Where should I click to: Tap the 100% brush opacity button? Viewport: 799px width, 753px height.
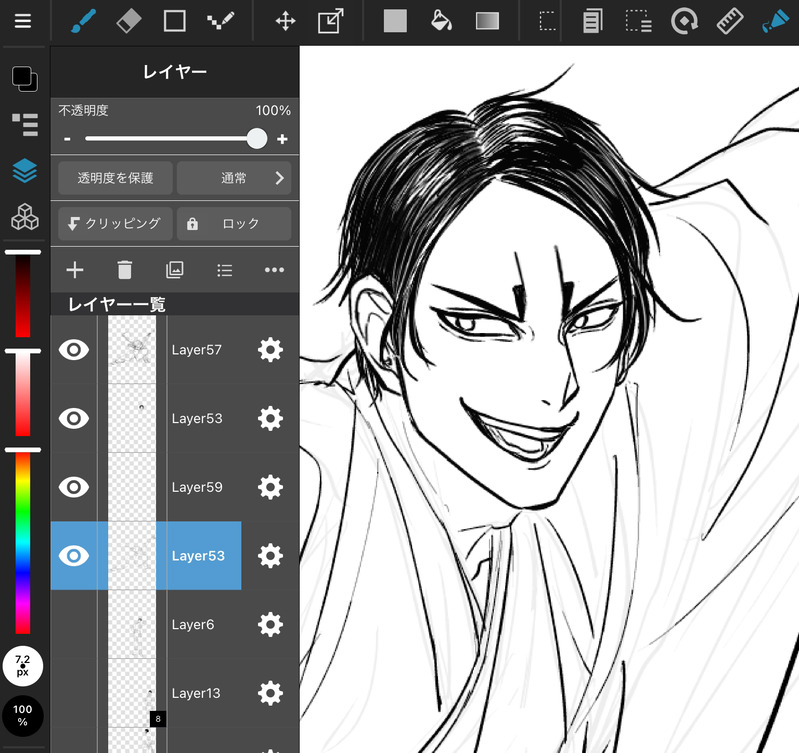(22, 715)
